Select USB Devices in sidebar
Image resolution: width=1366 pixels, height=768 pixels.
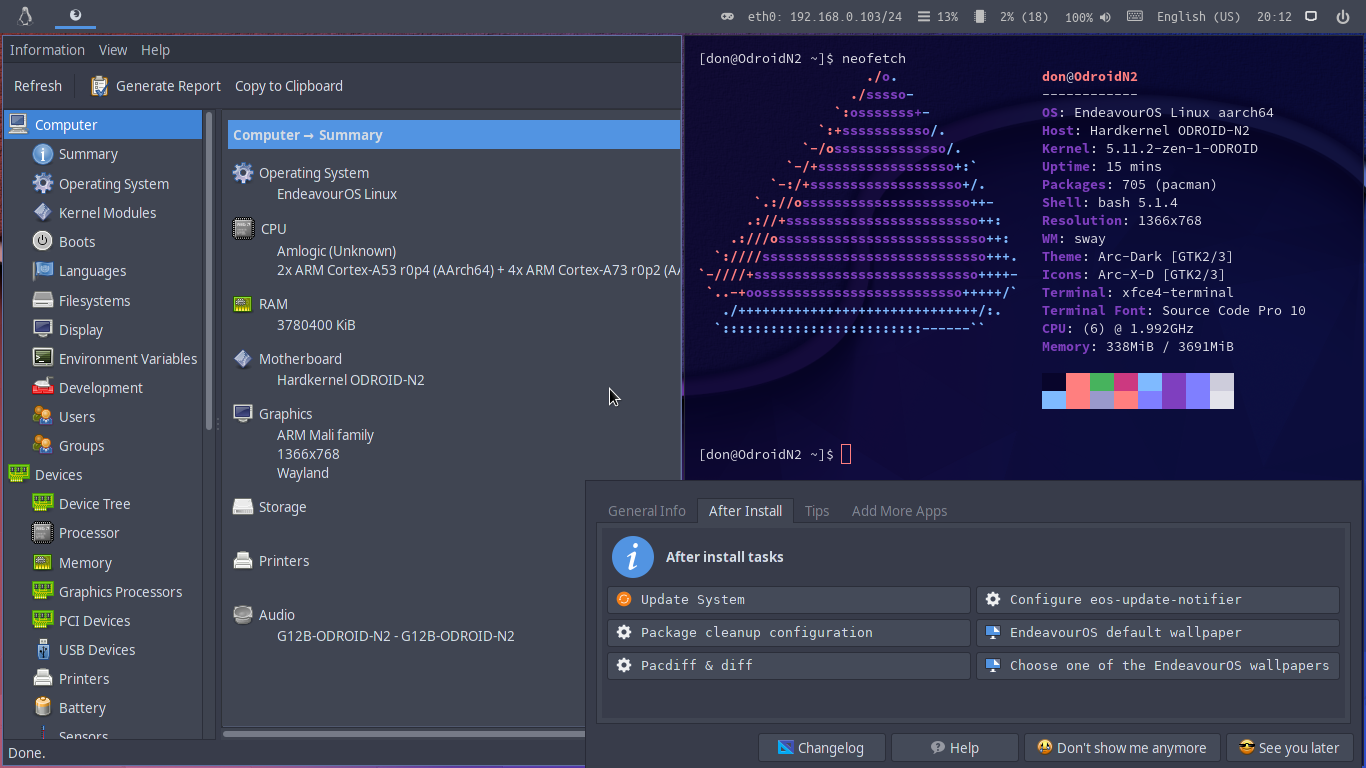pyautogui.click(x=96, y=649)
